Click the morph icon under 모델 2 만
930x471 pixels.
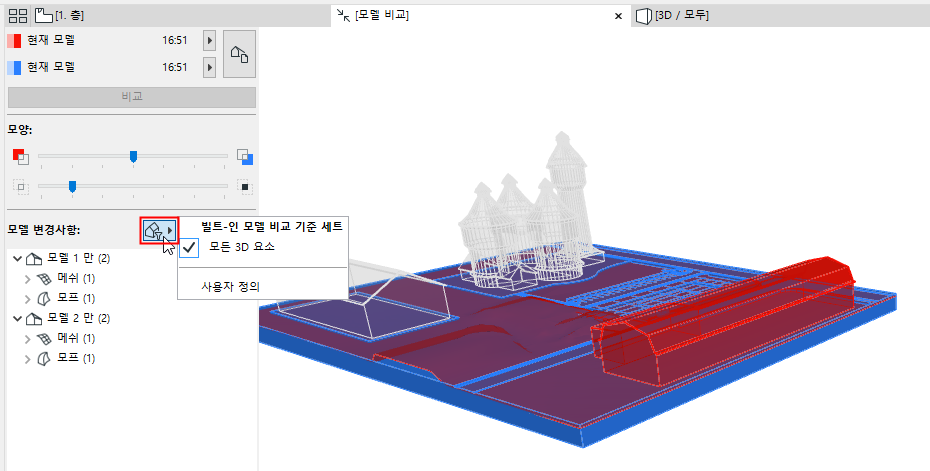coord(44,358)
